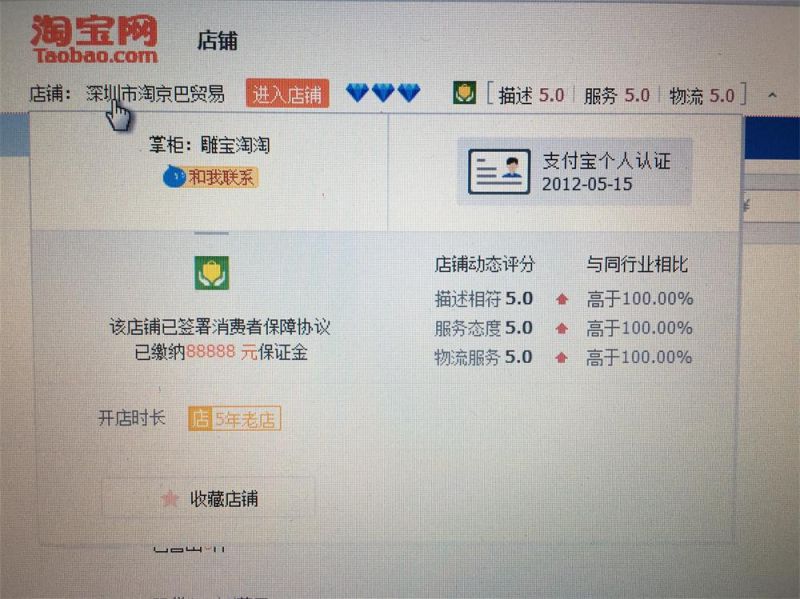Click 物流 5.0 rating in header
The height and width of the screenshot is (599, 800).
click(x=702, y=95)
